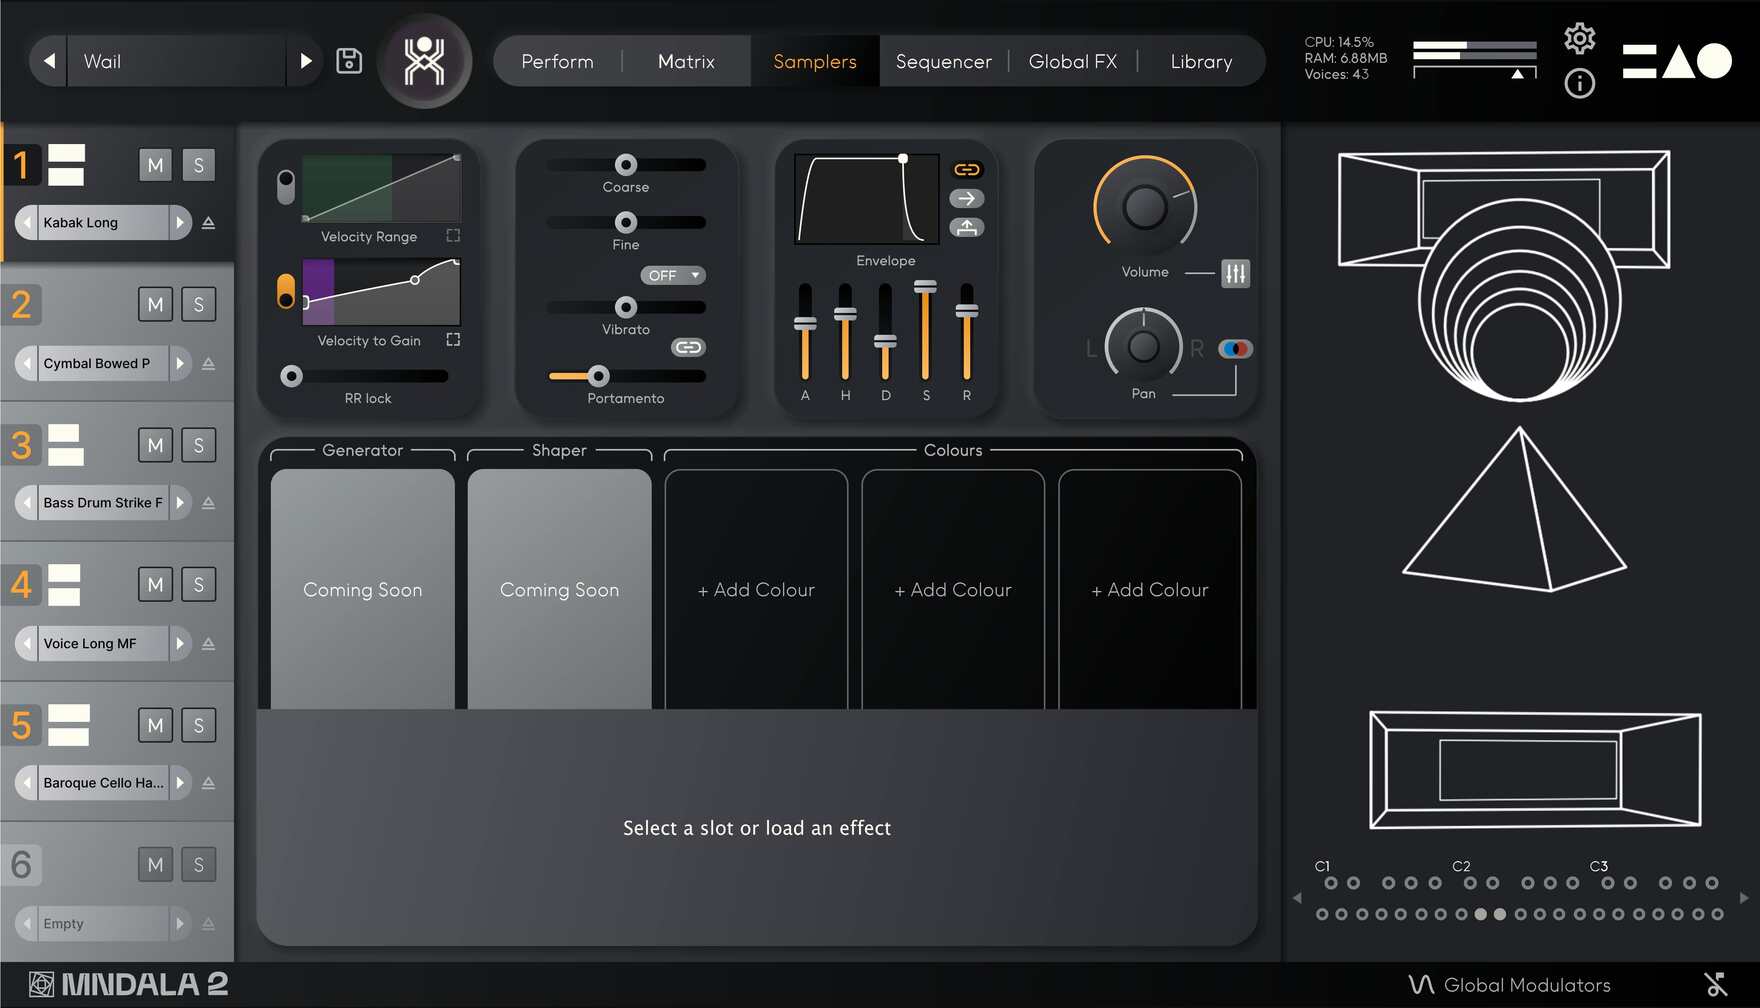Open the Global FX view

click(x=1073, y=61)
